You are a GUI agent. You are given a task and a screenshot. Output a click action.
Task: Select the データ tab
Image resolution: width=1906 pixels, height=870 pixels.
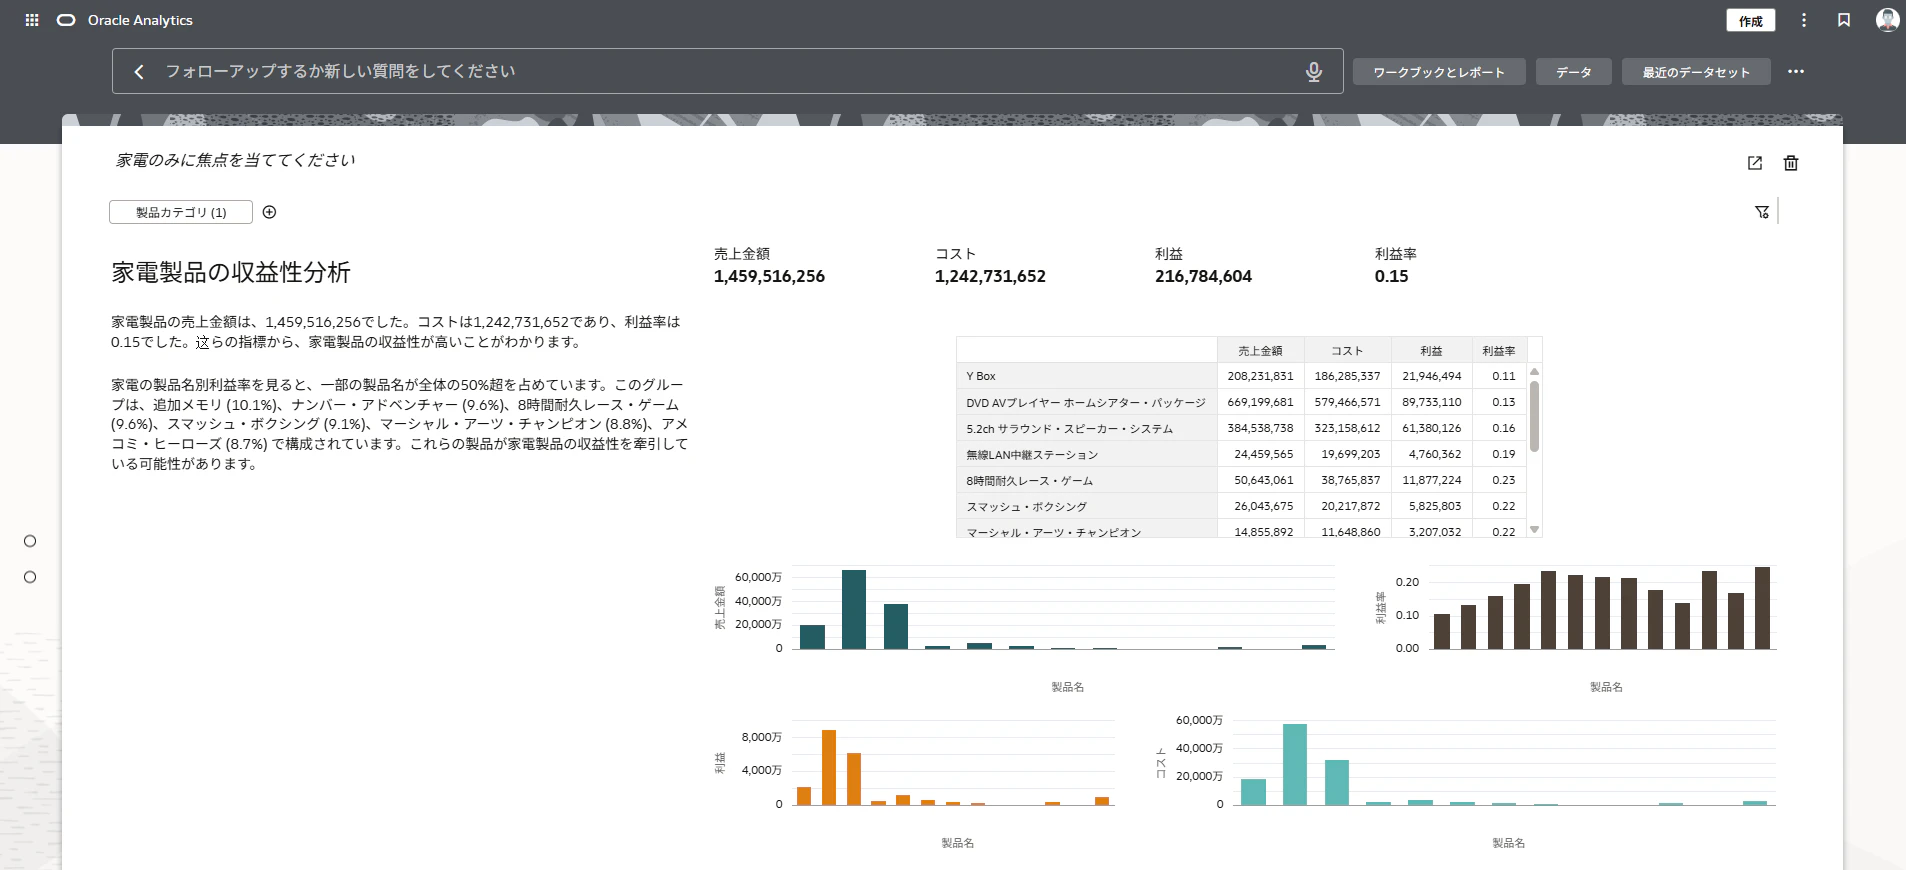(x=1574, y=72)
